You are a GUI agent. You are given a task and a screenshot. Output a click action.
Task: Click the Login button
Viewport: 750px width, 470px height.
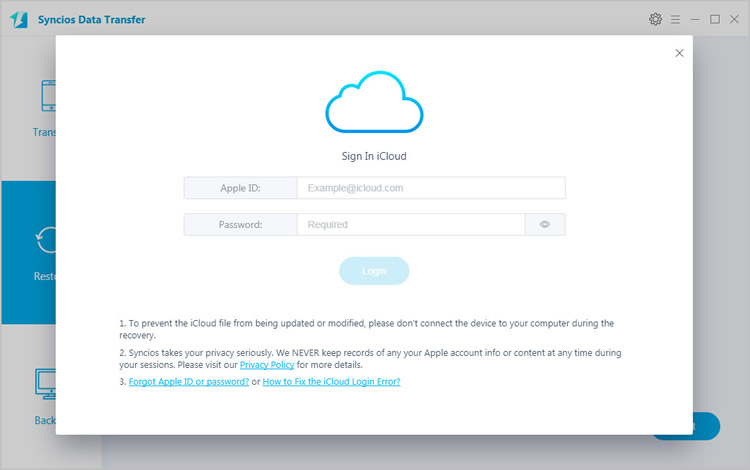[374, 271]
